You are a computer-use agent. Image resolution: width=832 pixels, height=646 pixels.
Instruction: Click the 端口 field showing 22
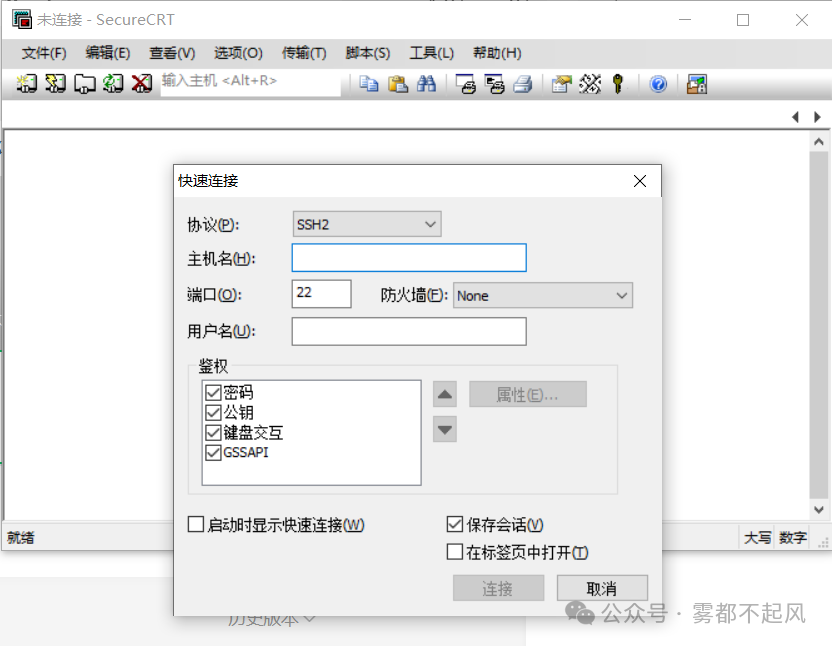coord(322,294)
